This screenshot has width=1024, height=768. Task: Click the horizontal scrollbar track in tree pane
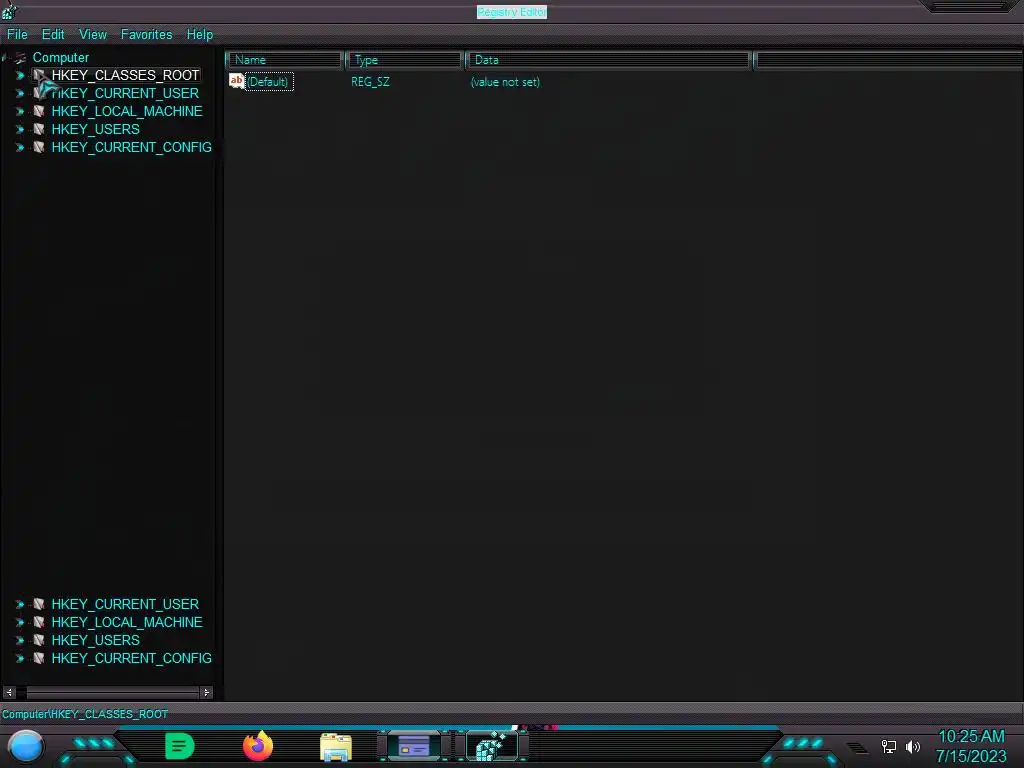[x=112, y=692]
